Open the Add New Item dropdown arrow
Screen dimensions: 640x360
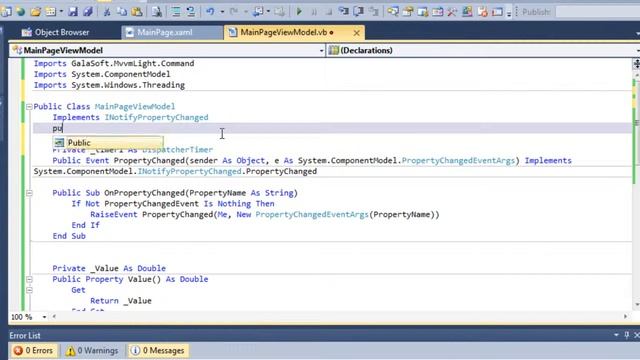coord(61,12)
